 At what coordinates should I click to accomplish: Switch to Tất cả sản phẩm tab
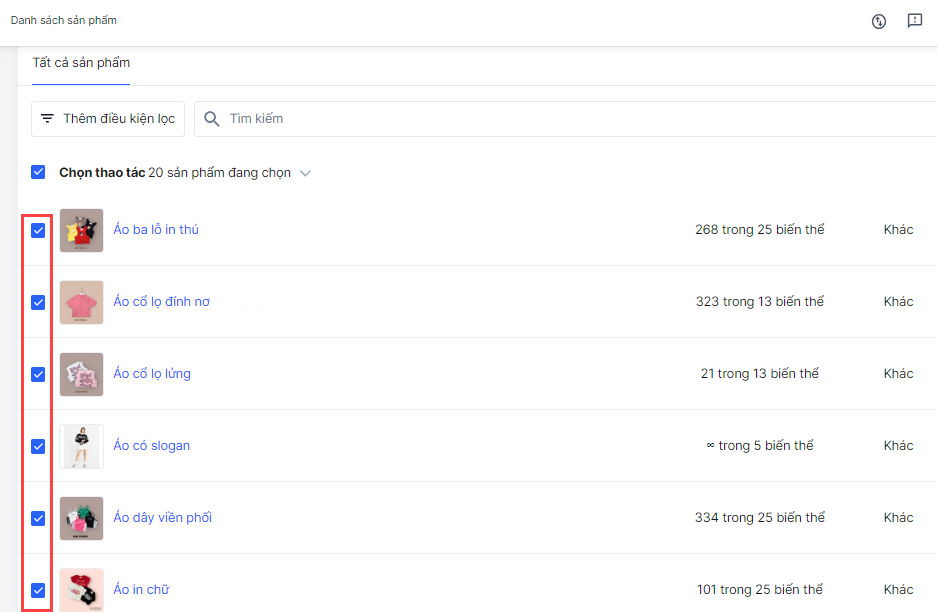click(x=81, y=63)
